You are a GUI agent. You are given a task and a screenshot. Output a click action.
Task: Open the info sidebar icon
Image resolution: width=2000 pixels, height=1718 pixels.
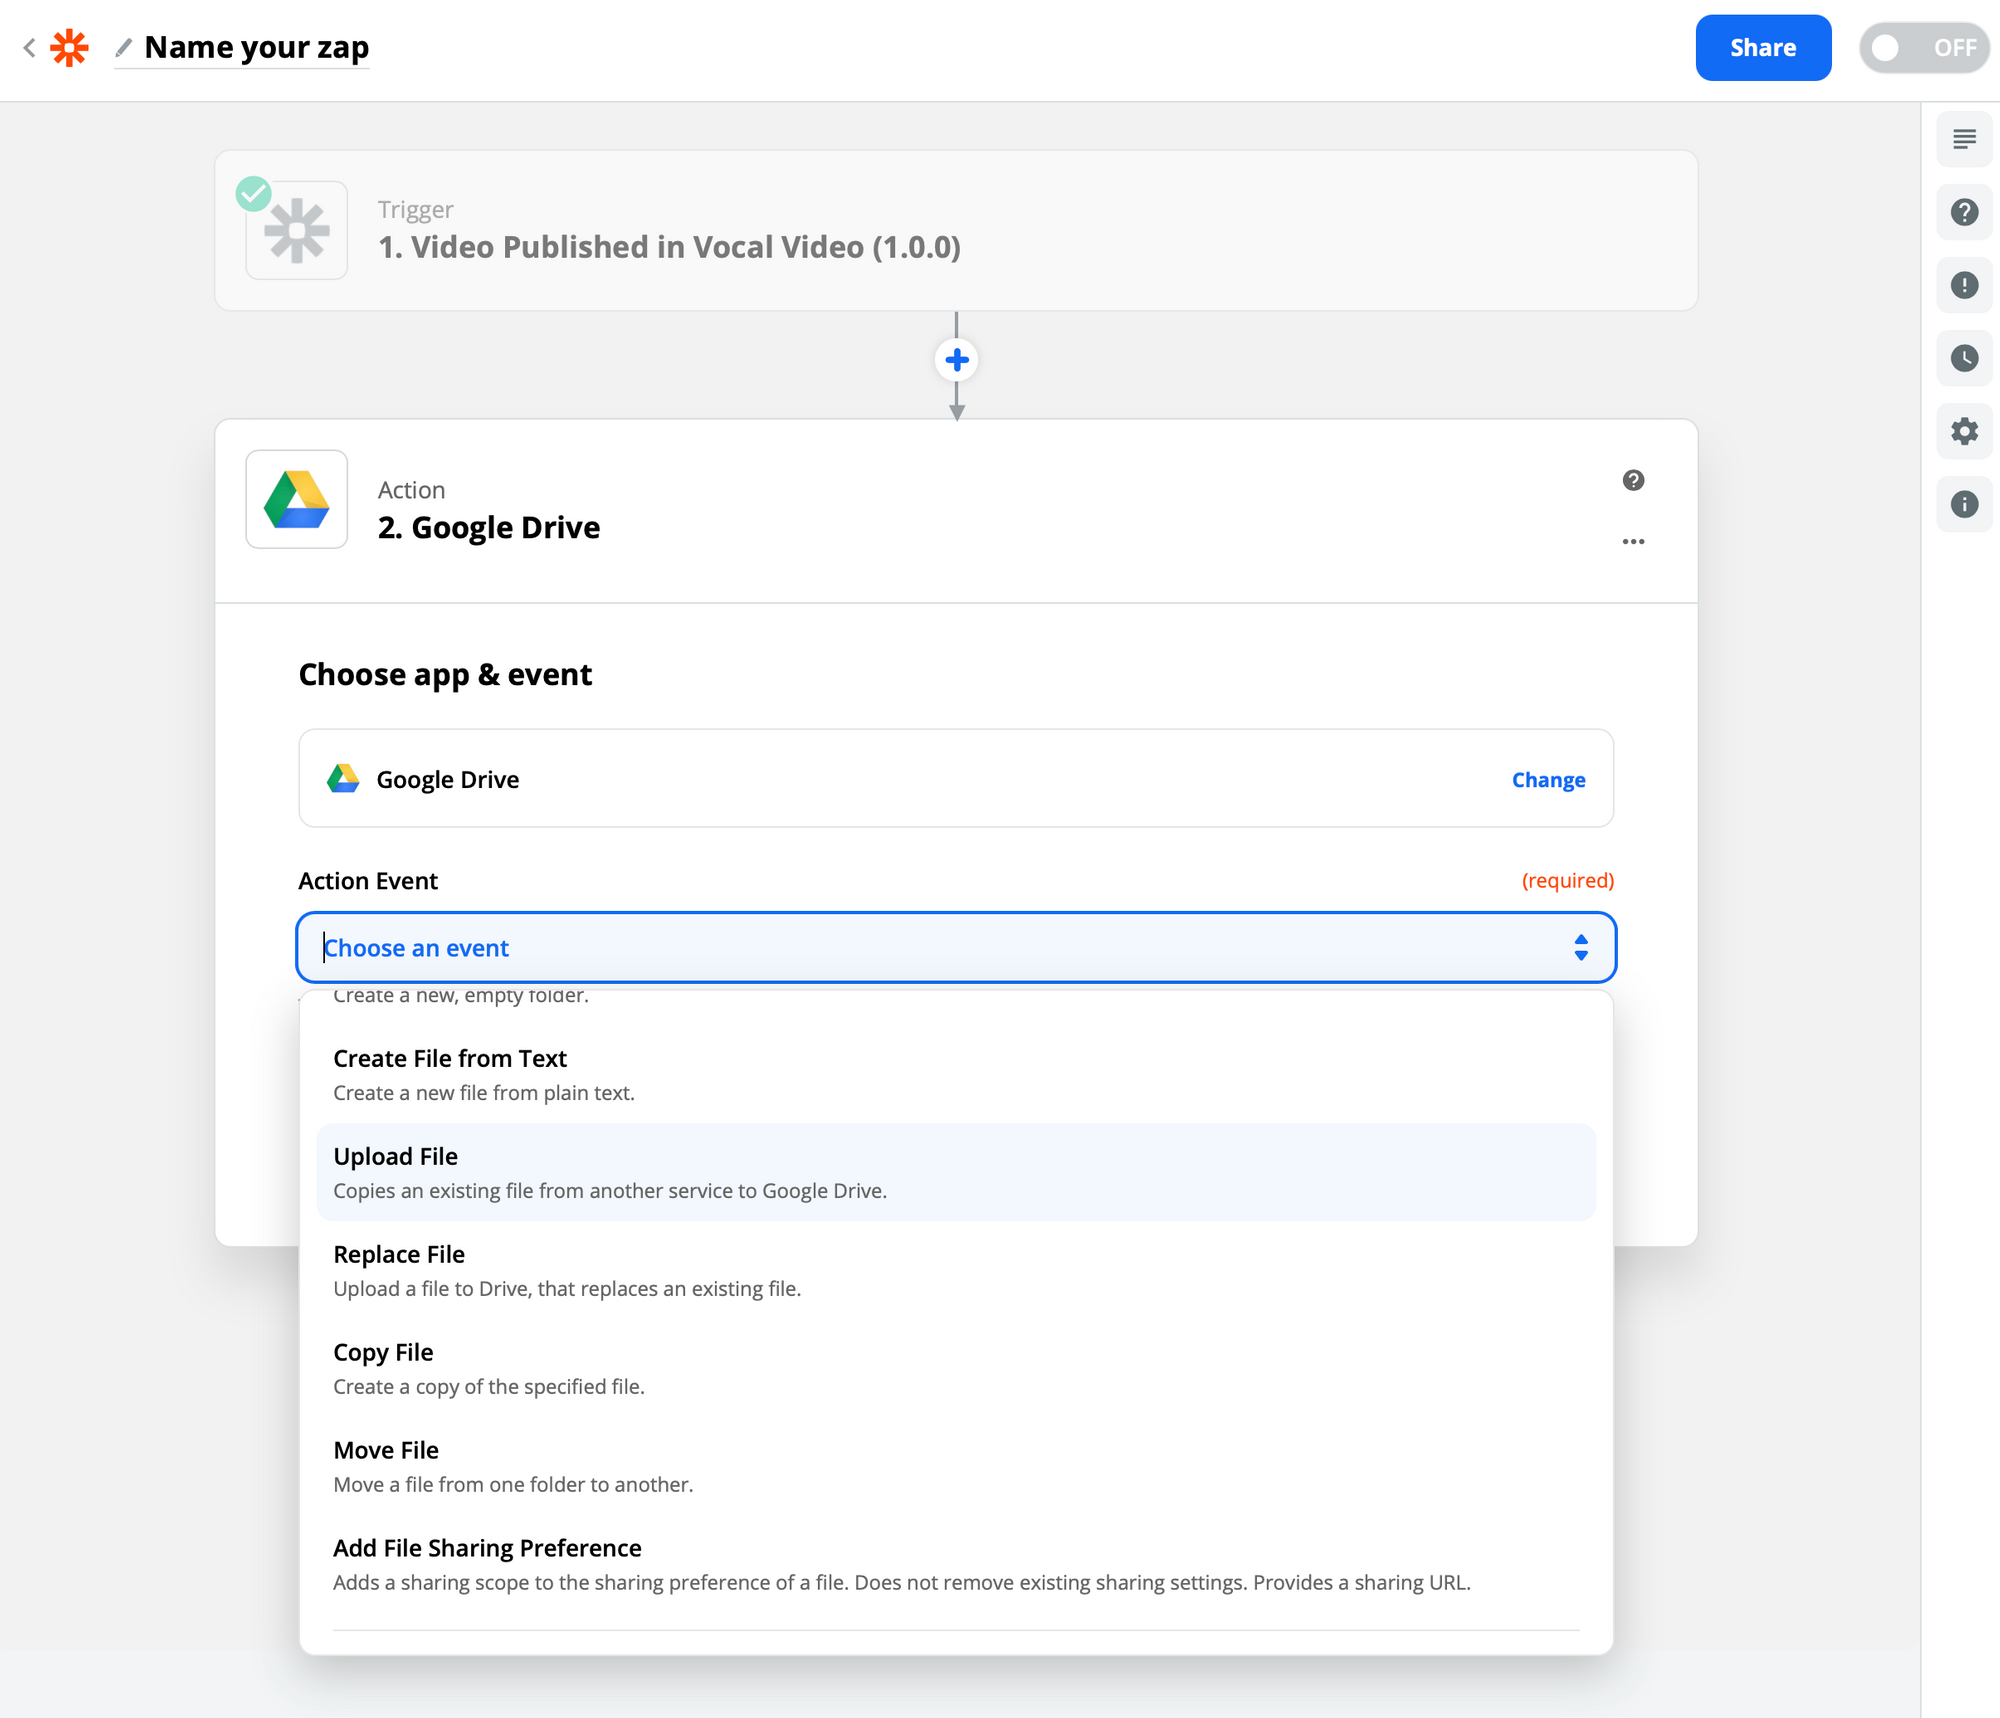tap(1964, 504)
